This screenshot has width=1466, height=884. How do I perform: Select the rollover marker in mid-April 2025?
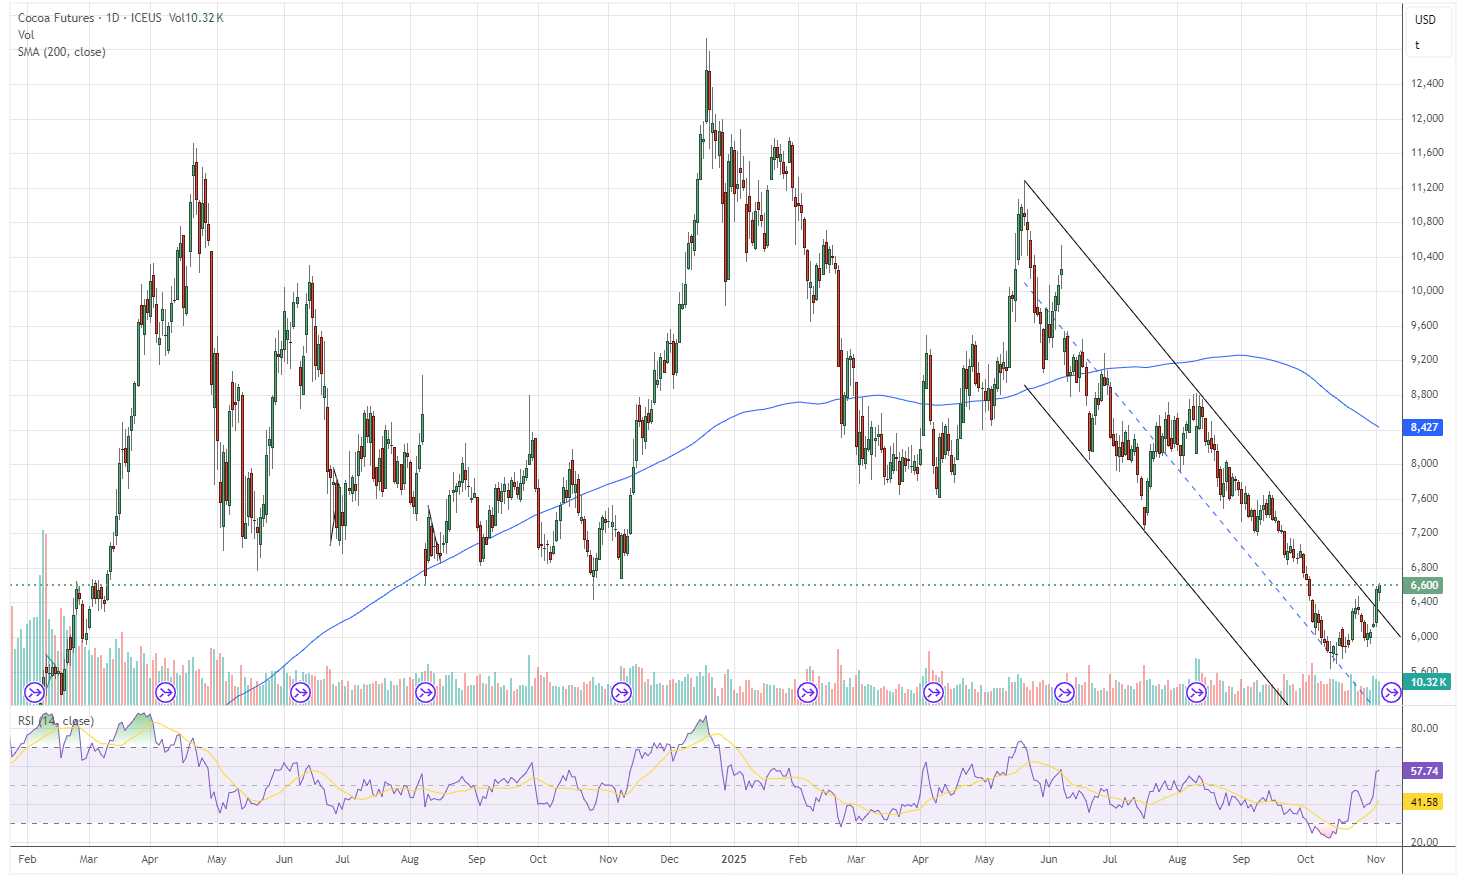click(934, 692)
